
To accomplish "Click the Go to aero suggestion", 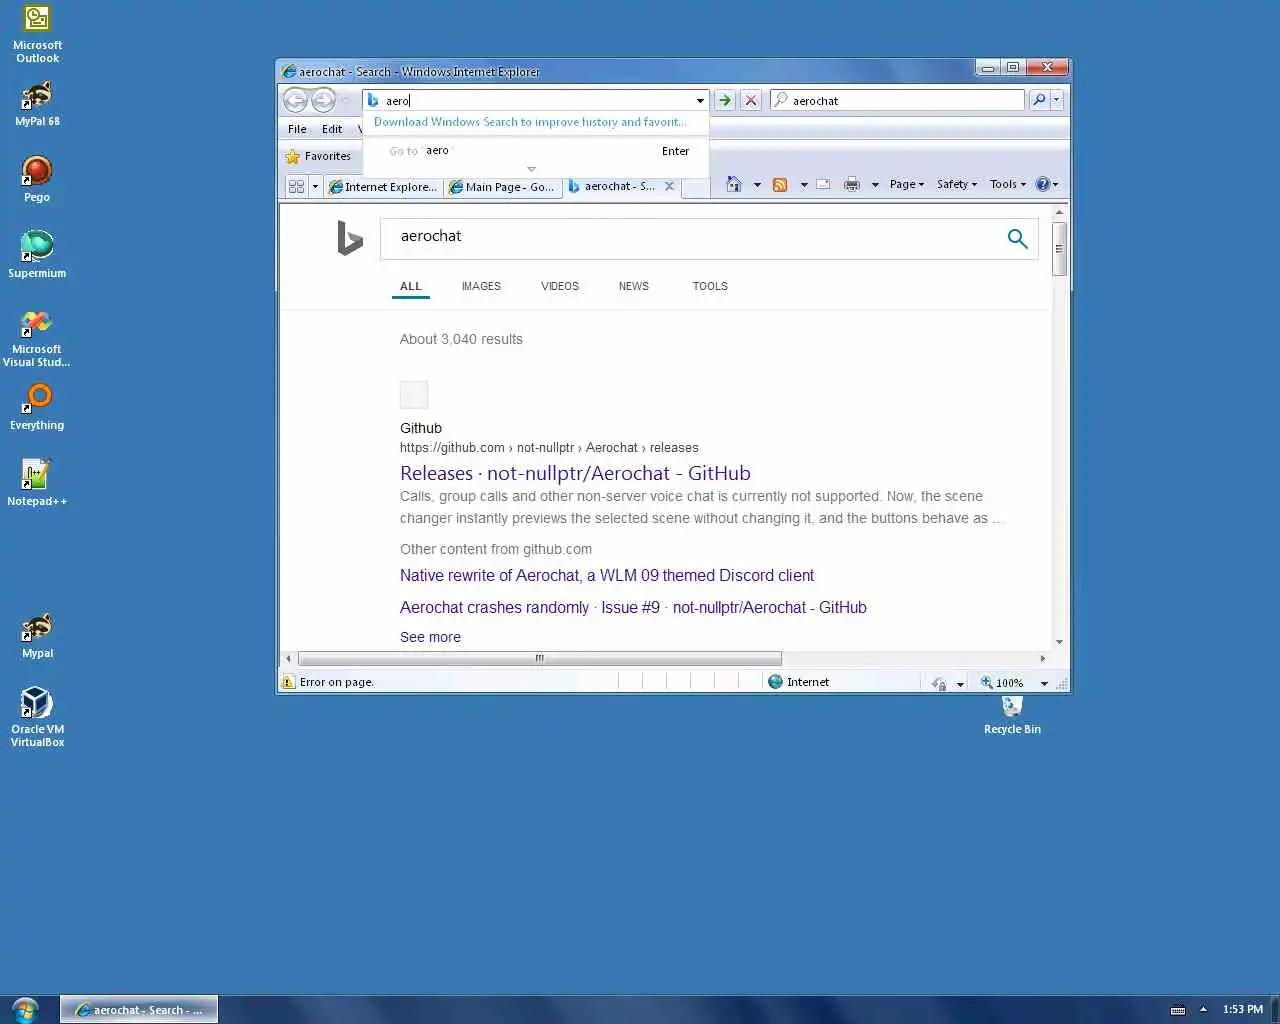I will coord(536,151).
